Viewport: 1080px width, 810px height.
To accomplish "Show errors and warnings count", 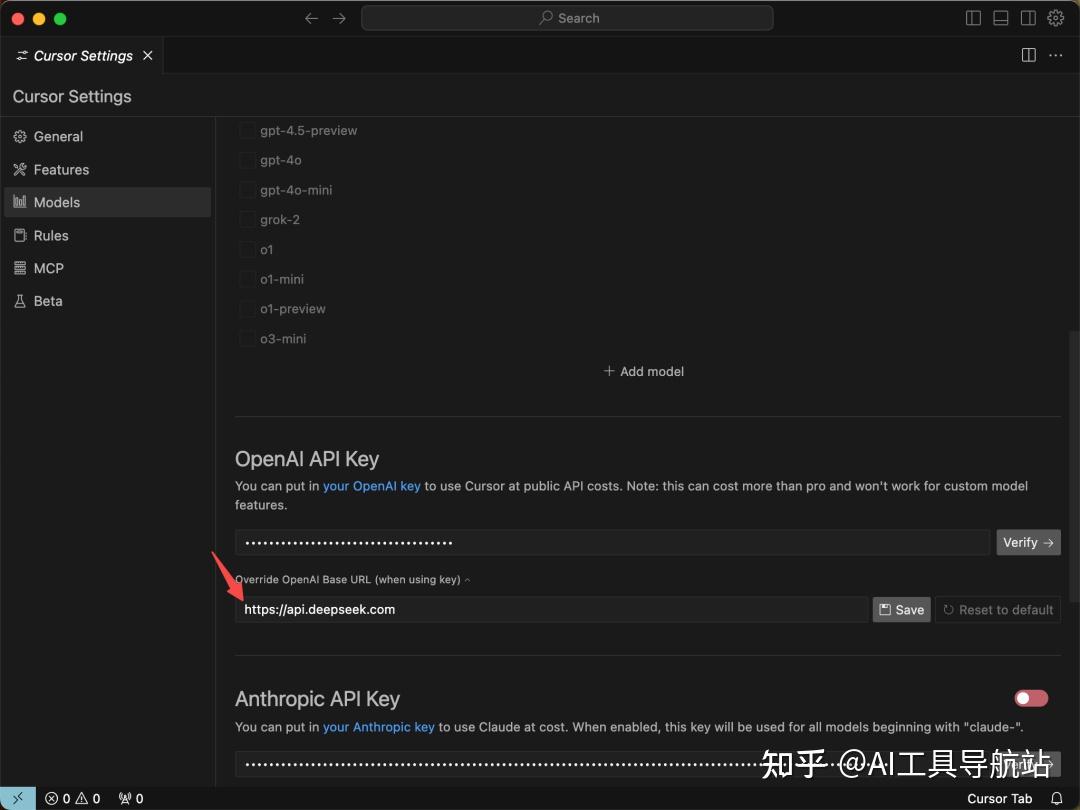I will (72, 798).
